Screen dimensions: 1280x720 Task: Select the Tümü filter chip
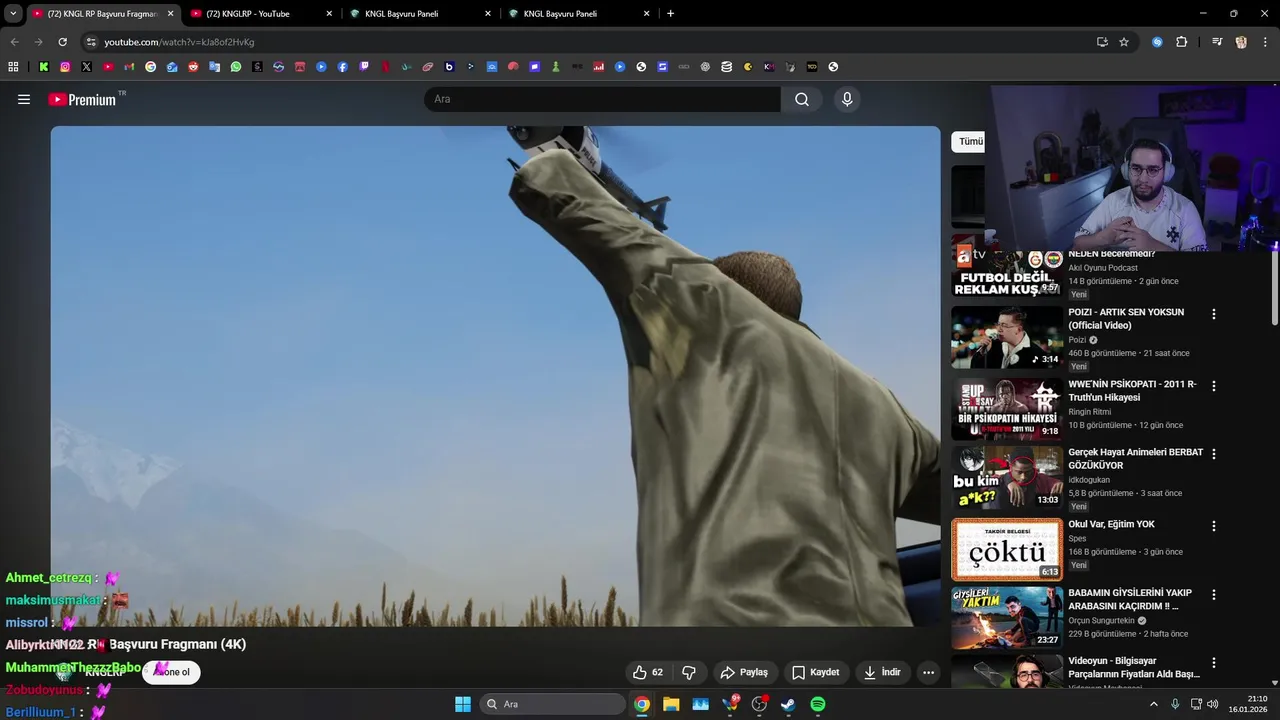point(969,142)
